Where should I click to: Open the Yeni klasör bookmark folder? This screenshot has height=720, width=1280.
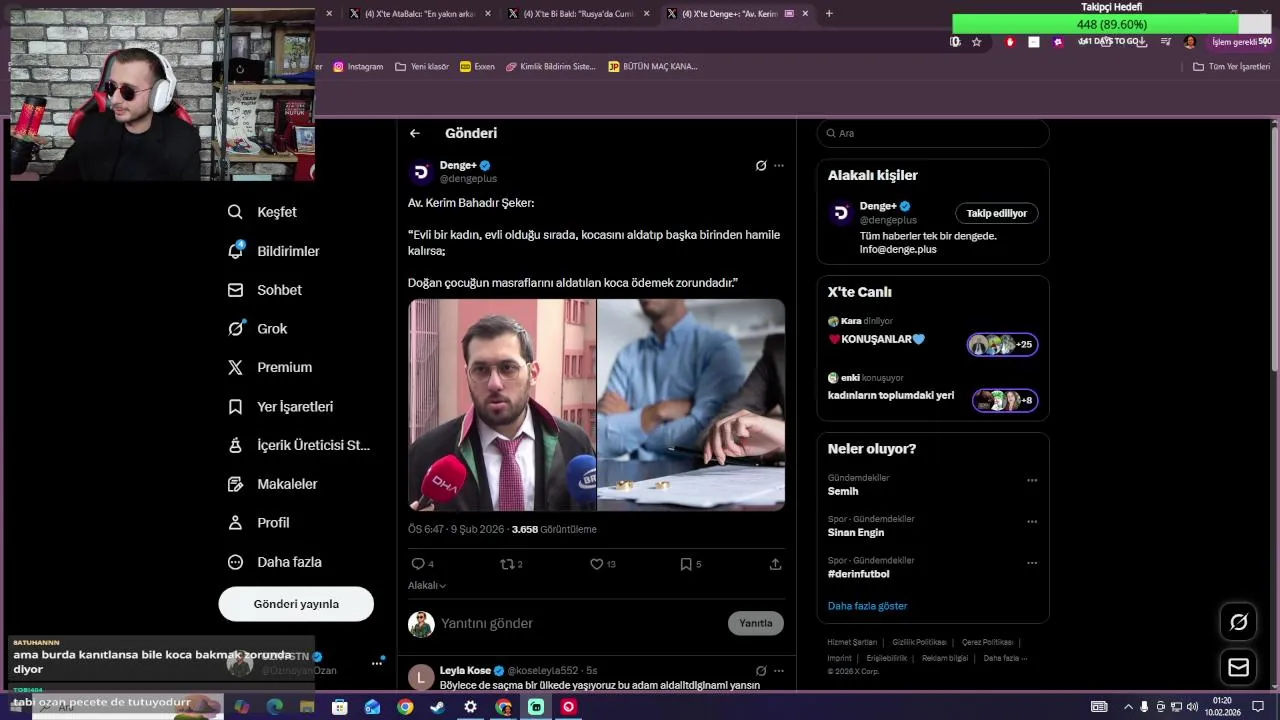(x=422, y=67)
